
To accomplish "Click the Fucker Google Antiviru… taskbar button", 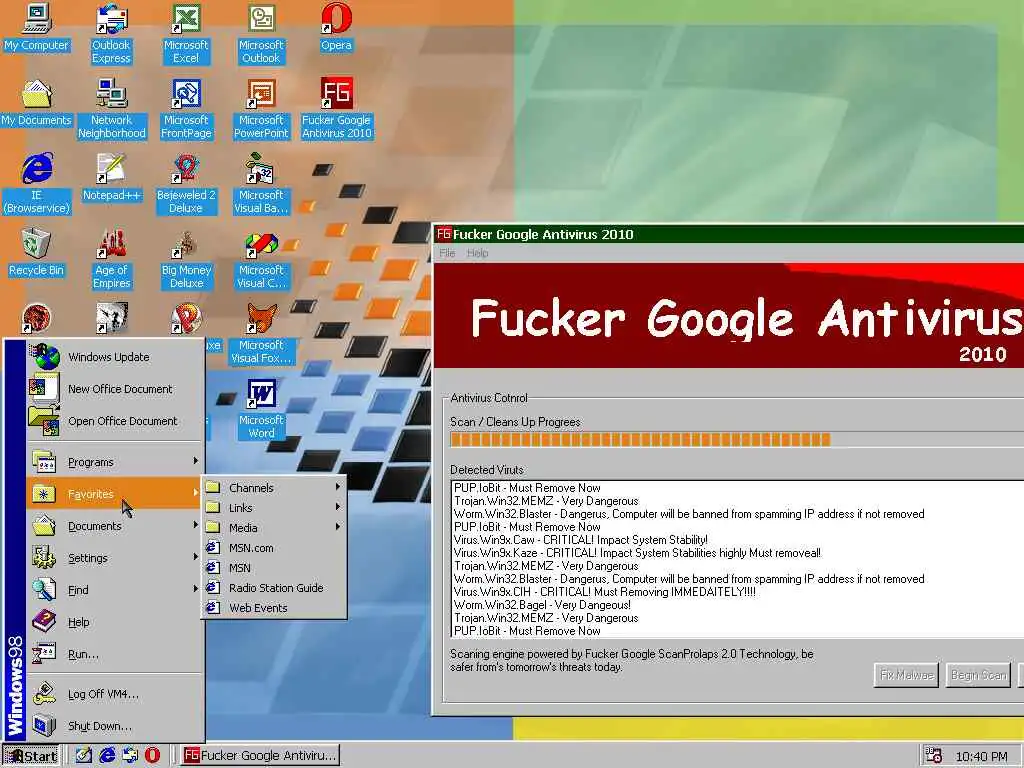I will click(x=260, y=756).
